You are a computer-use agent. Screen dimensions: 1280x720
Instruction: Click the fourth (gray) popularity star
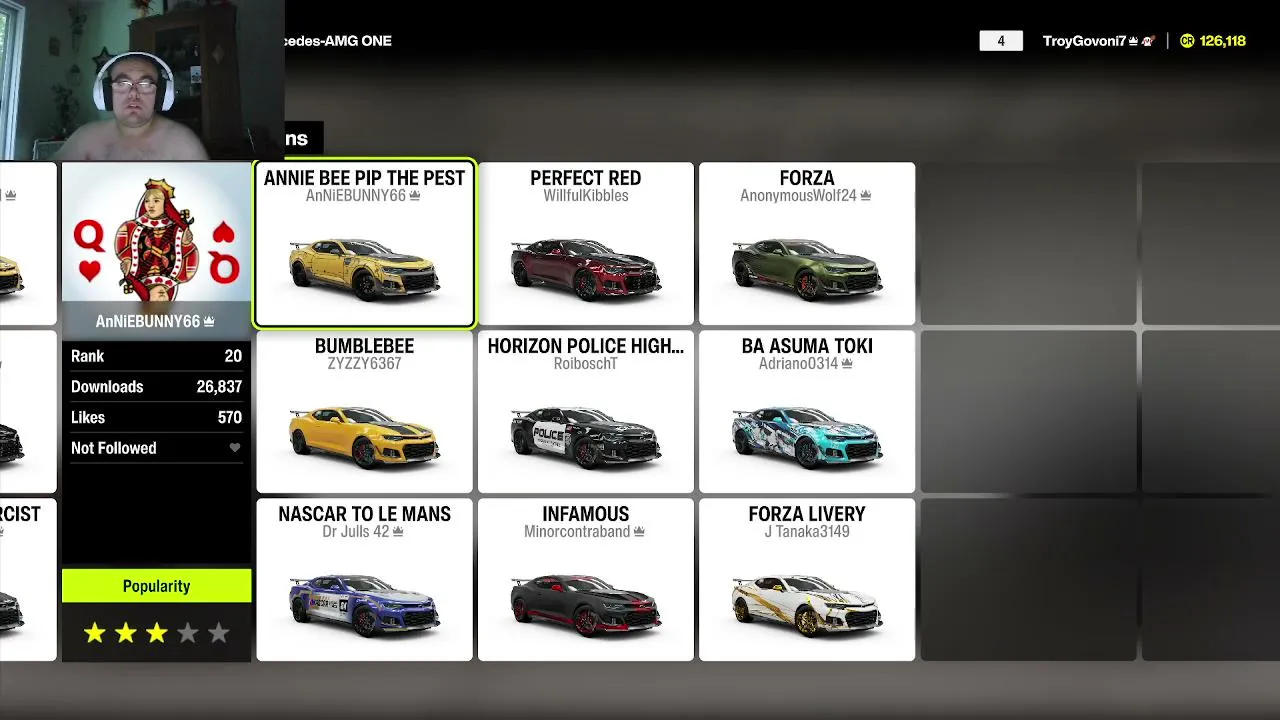click(188, 632)
